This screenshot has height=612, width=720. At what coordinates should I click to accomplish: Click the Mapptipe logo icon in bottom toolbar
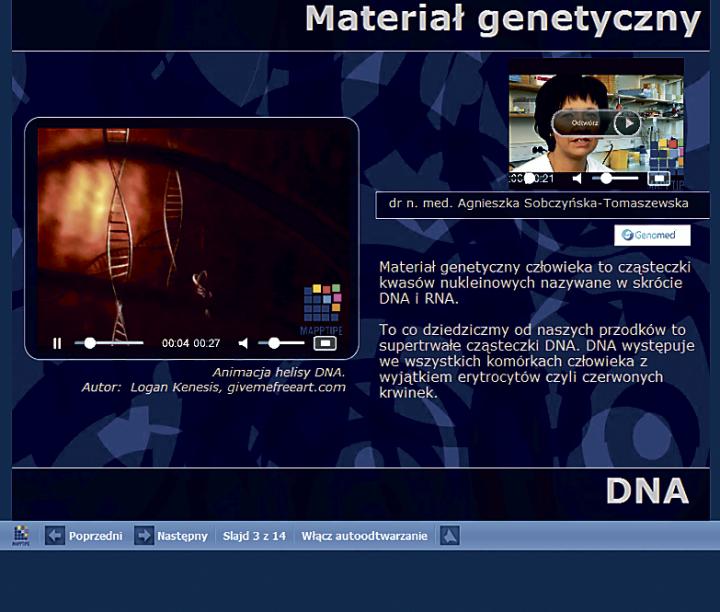tap(21, 536)
